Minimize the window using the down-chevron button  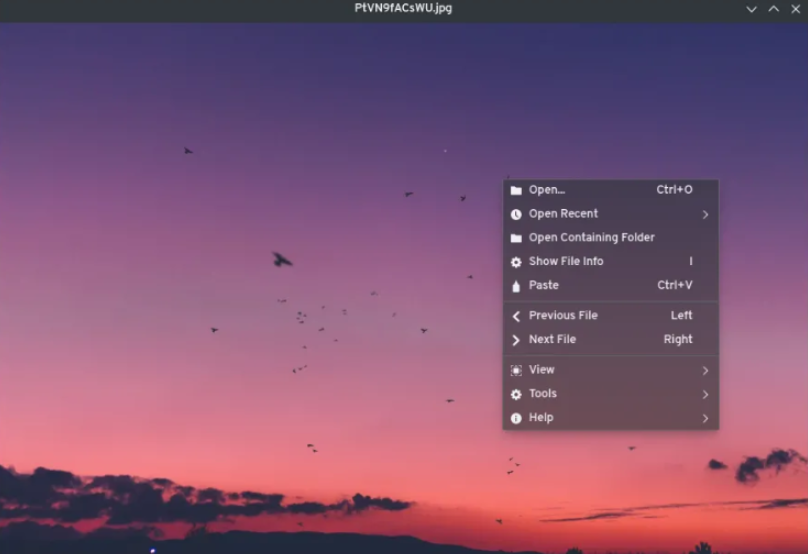752,9
